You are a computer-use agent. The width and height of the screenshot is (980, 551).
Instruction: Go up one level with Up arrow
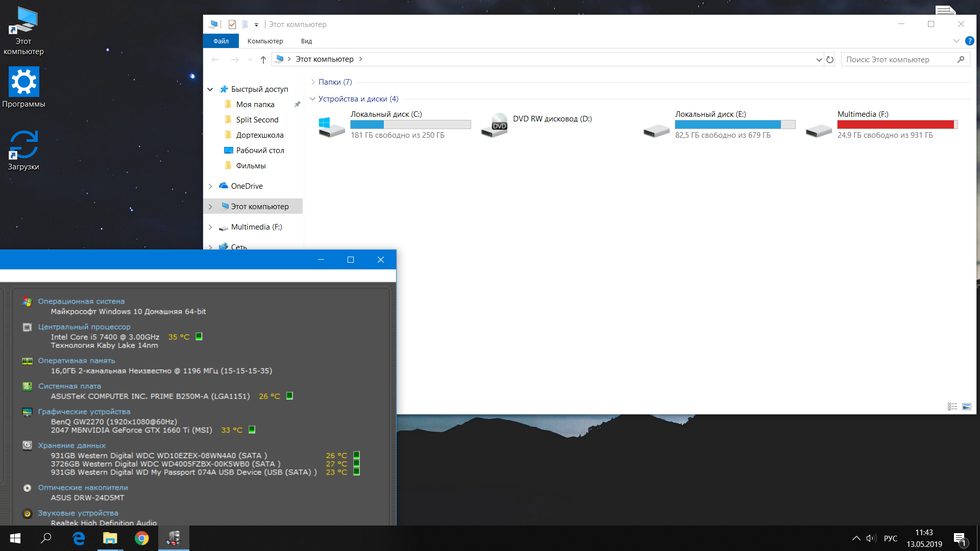pyautogui.click(x=263, y=59)
